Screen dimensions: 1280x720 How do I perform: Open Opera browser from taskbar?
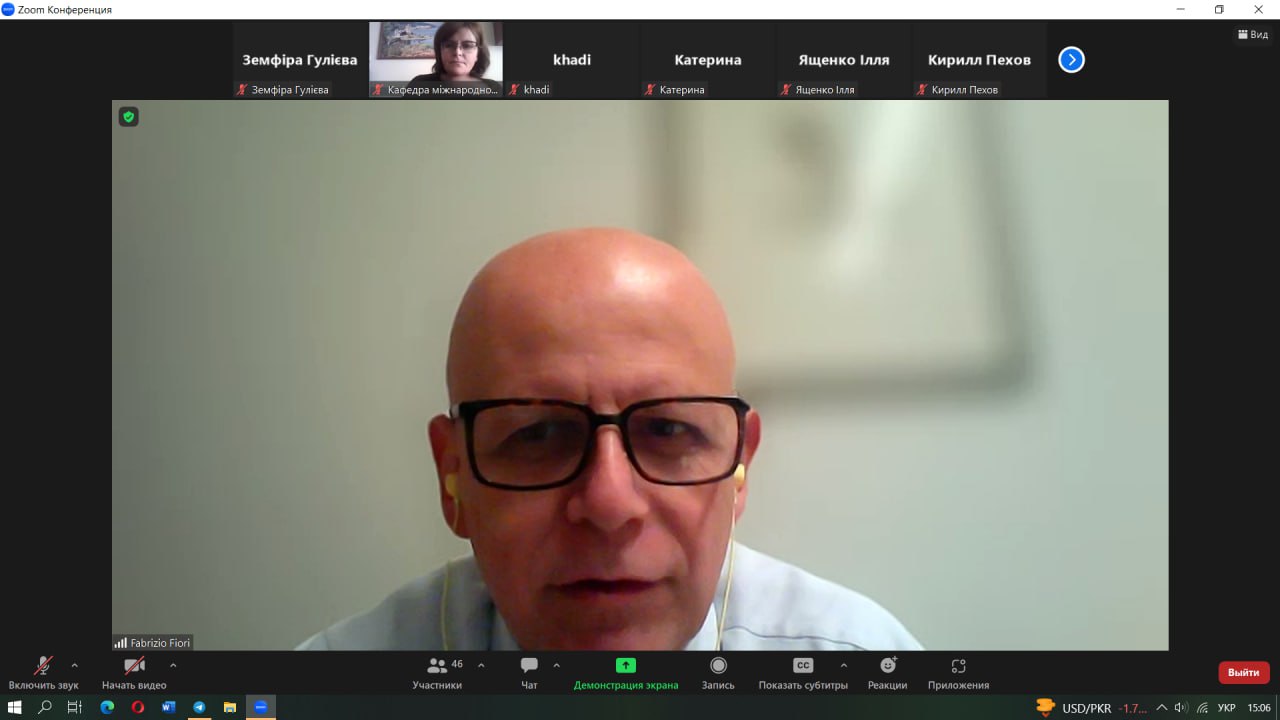tap(138, 707)
